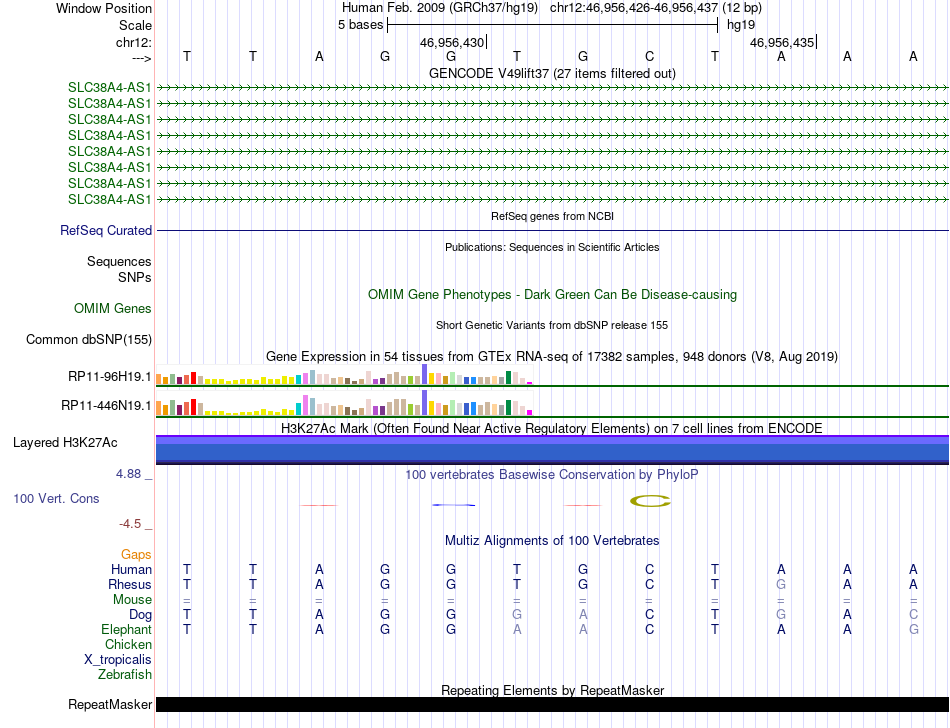Click the RP11-446N19.1 expression bar chart
The height and width of the screenshot is (728, 950).
coord(344,403)
